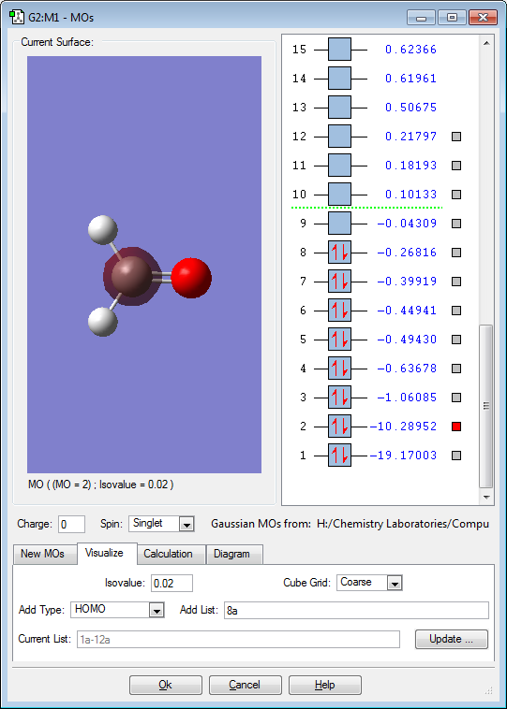Screen dimensions: 507x709
Task: Toggle the red surface marker for MO 2
Action: click(x=456, y=426)
